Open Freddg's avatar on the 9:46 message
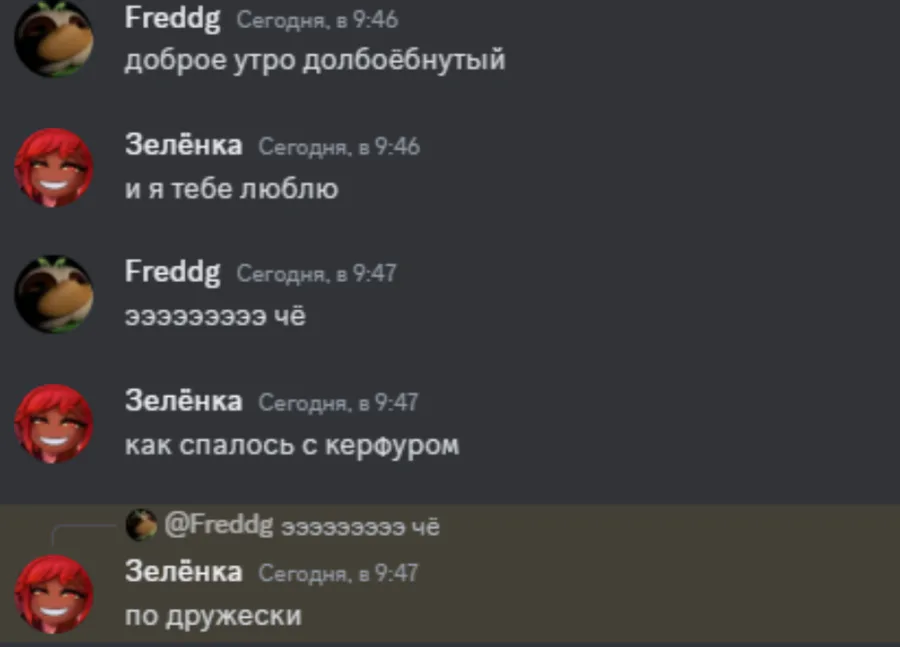The width and height of the screenshot is (900, 647). pos(54,38)
